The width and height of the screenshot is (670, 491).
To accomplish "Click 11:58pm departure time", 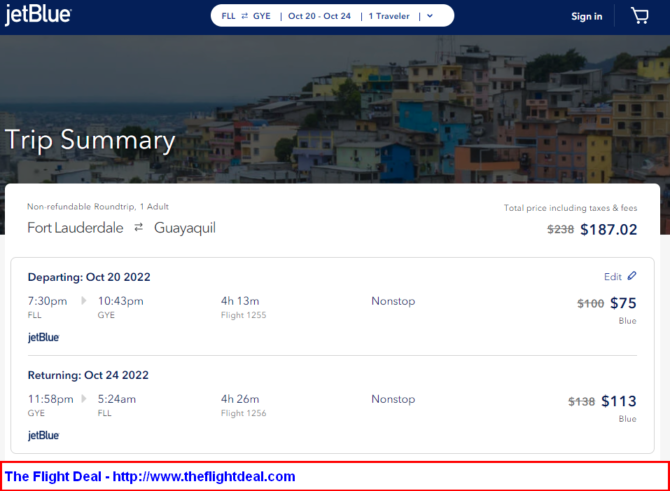I will coord(50,399).
